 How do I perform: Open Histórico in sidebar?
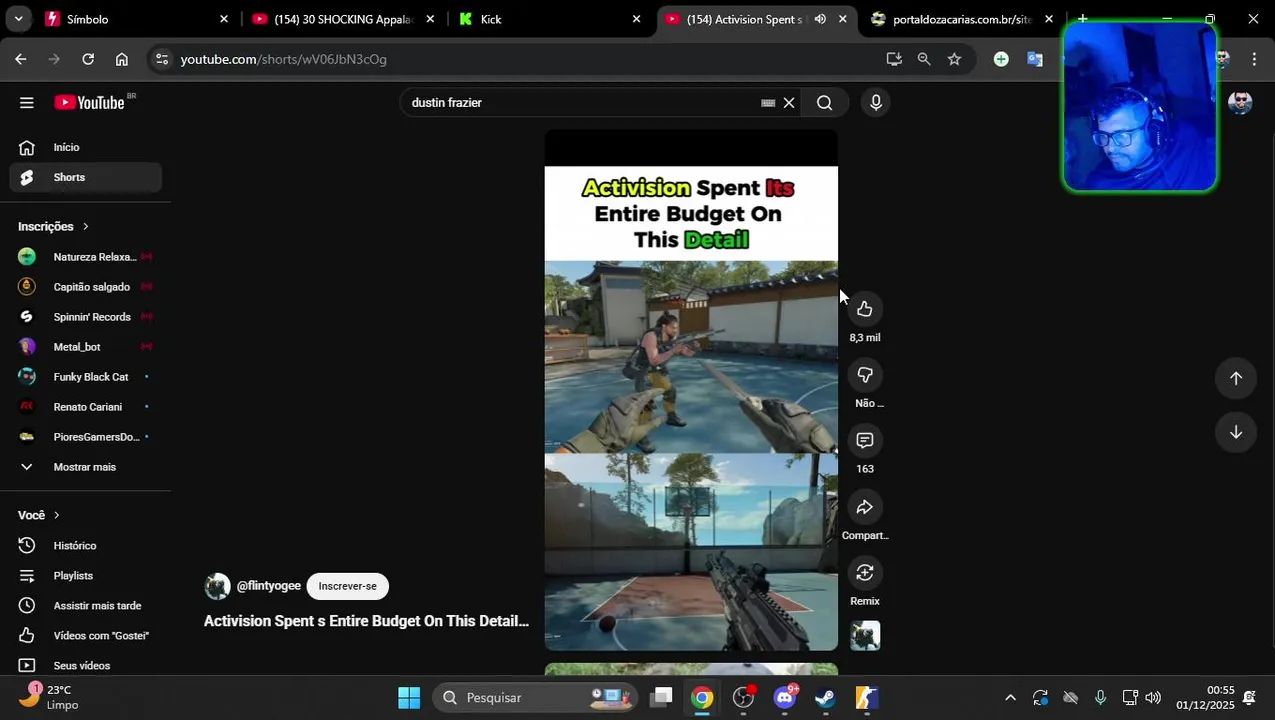pos(86,546)
